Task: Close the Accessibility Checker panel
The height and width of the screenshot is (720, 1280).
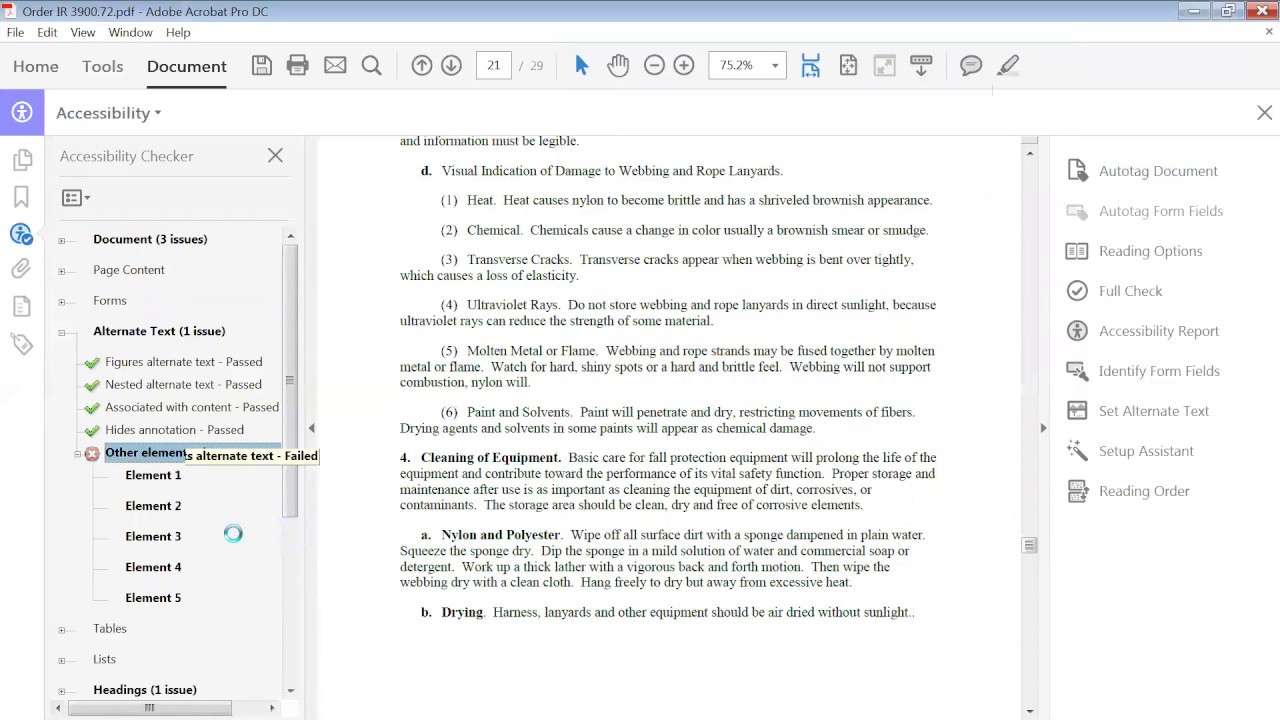Action: pyautogui.click(x=275, y=155)
